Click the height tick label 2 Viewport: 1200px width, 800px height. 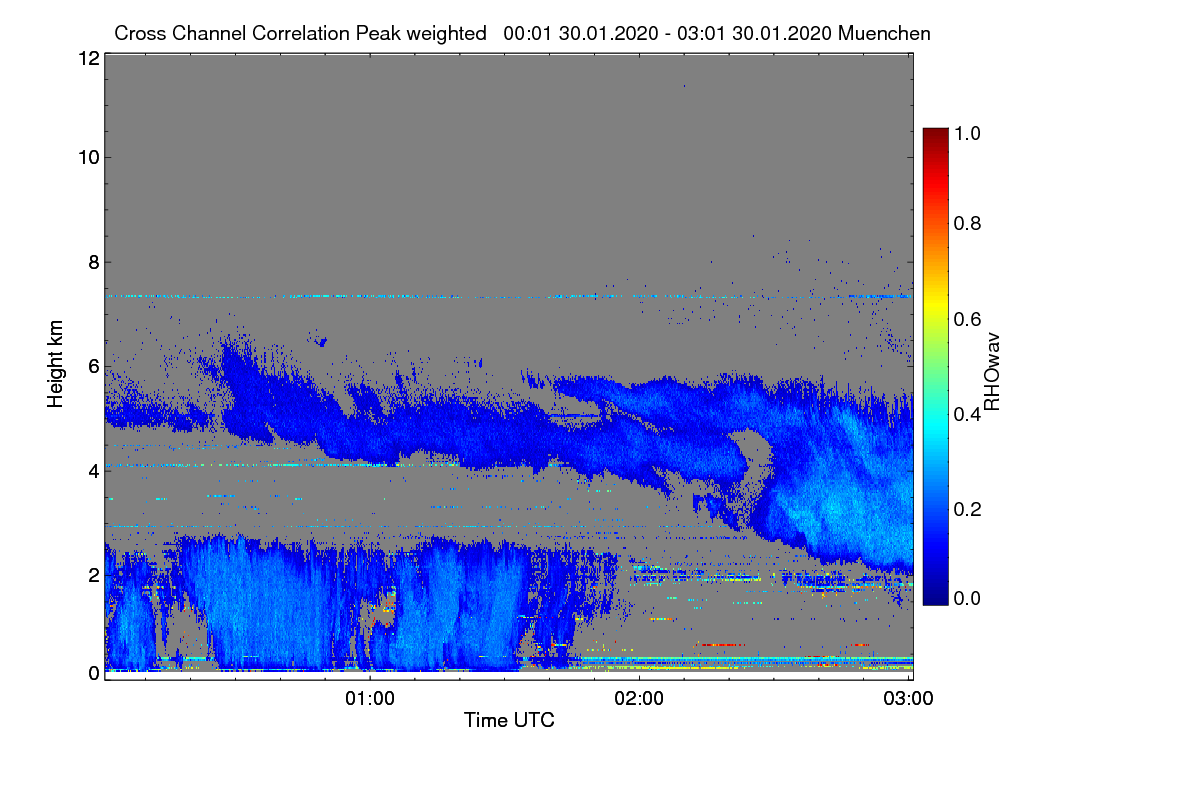pos(93,574)
